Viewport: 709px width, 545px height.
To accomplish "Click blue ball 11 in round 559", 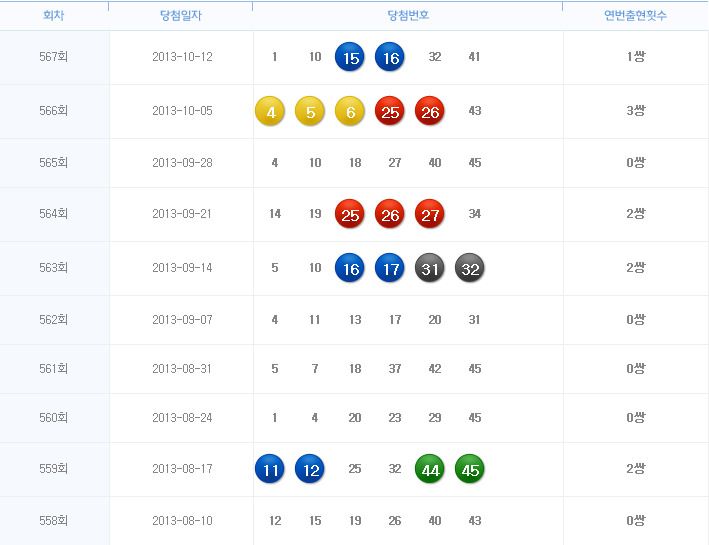I will pyautogui.click(x=270, y=469).
